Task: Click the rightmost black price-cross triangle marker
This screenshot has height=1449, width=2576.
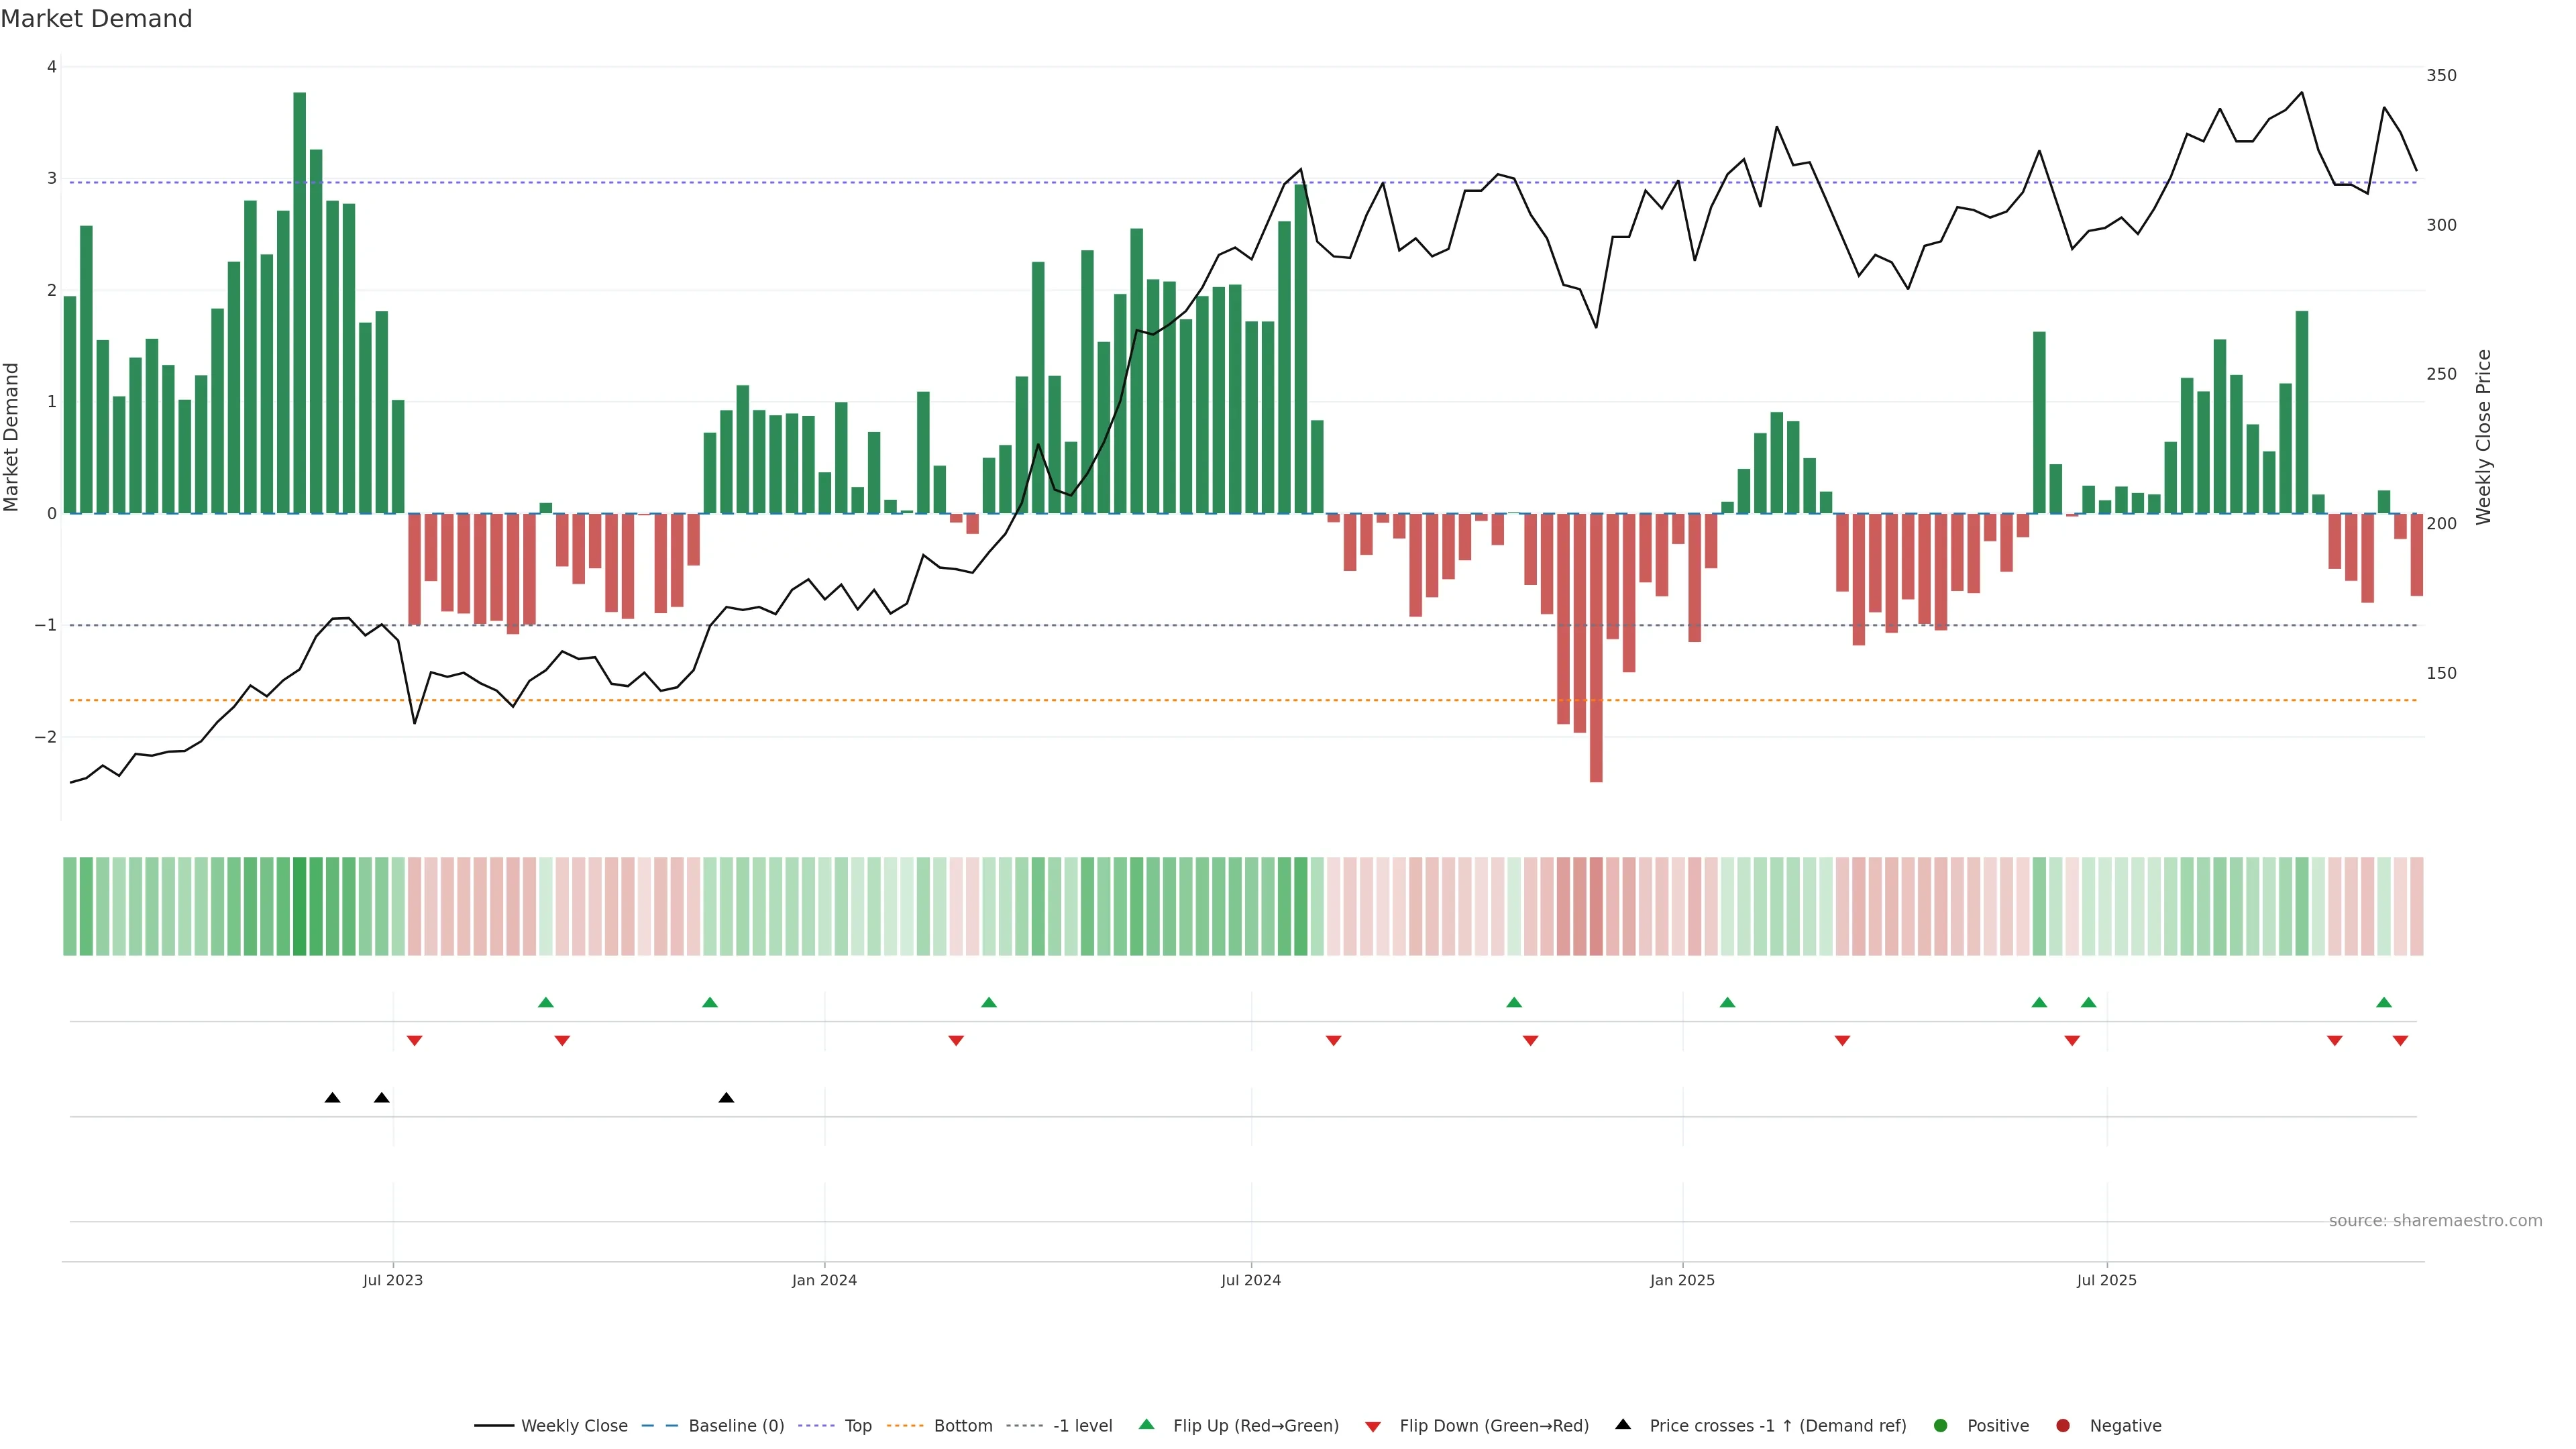Action: point(726,1098)
